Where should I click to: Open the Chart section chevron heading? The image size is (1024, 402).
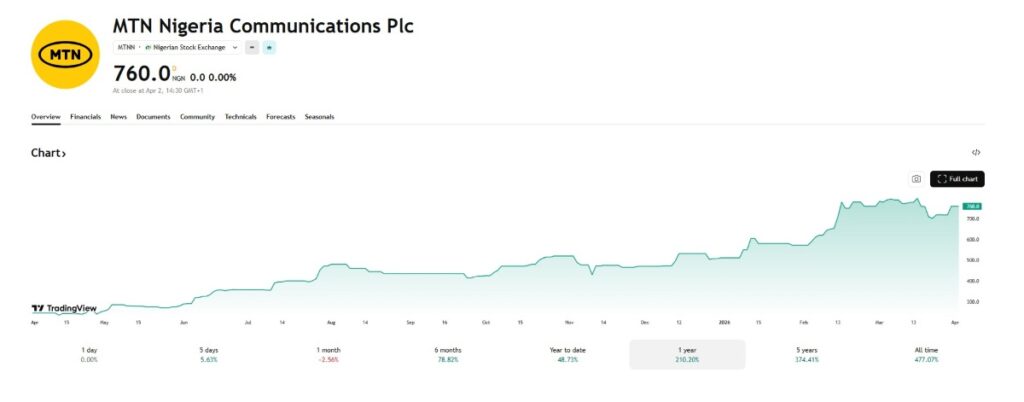(49, 153)
